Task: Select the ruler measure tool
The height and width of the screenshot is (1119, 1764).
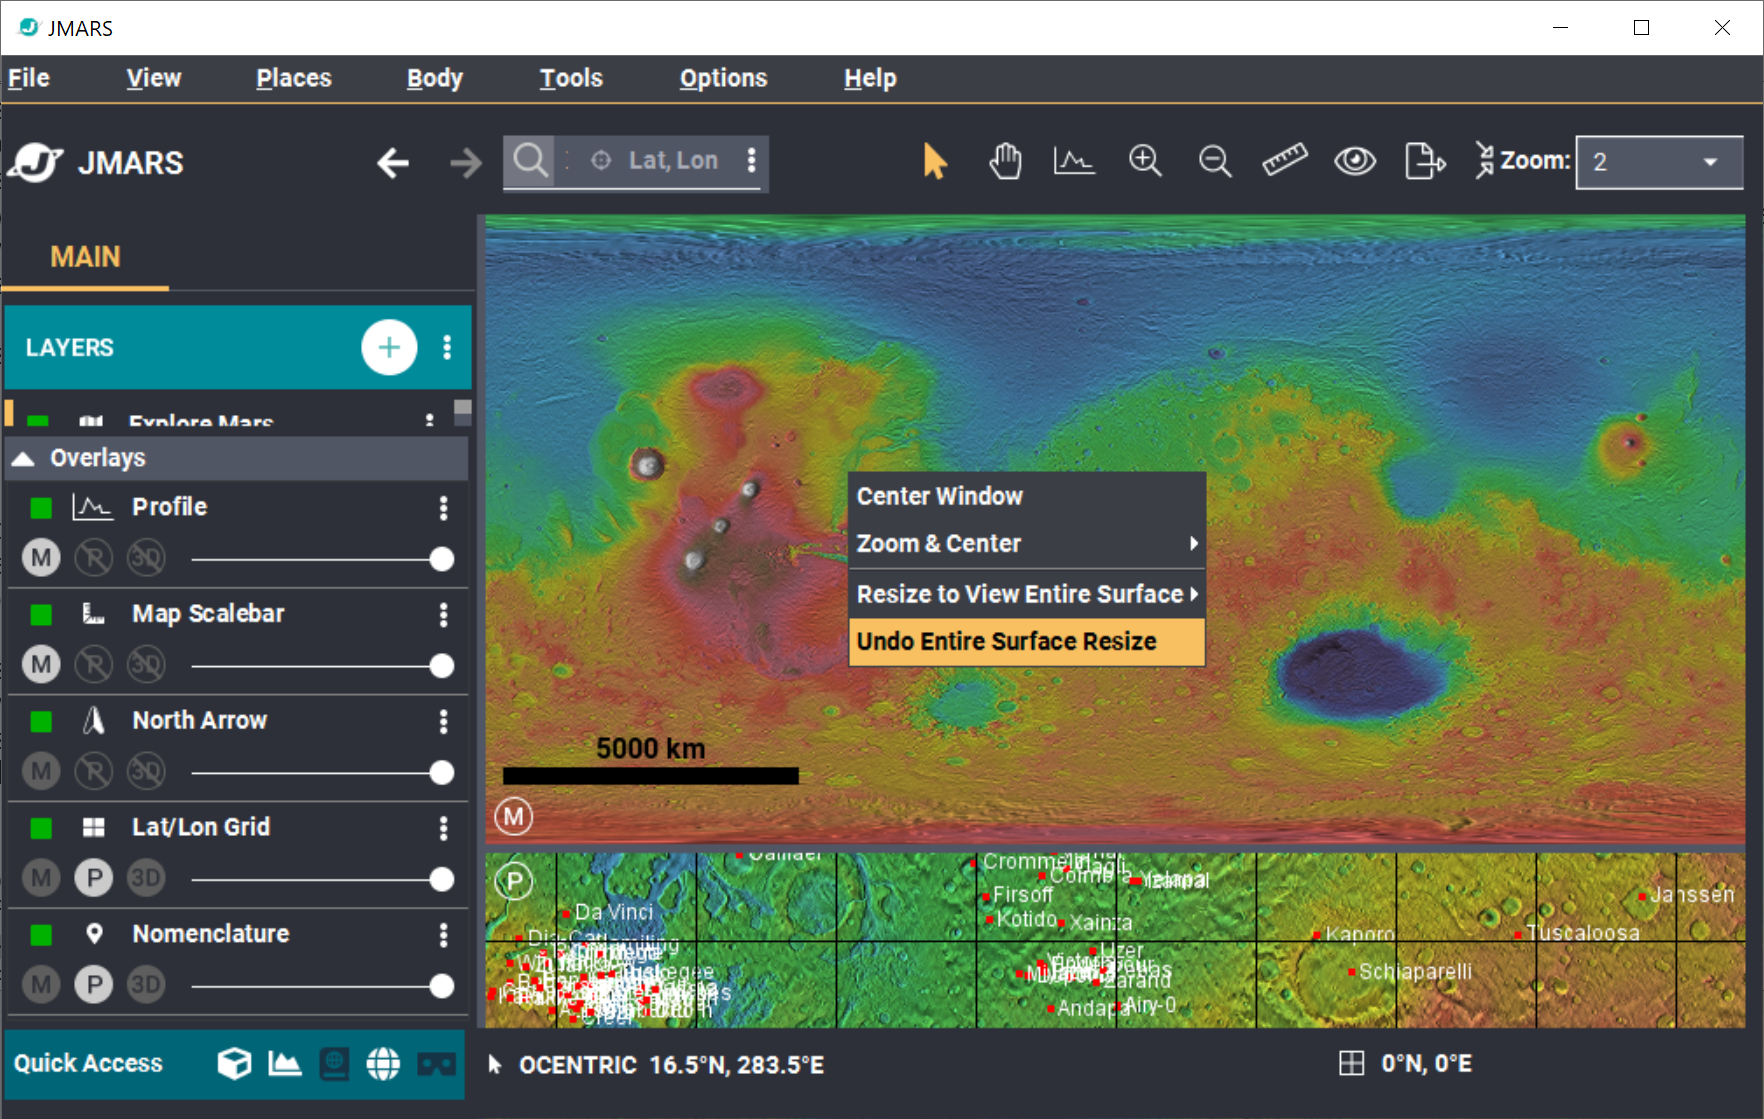Action: (1285, 160)
